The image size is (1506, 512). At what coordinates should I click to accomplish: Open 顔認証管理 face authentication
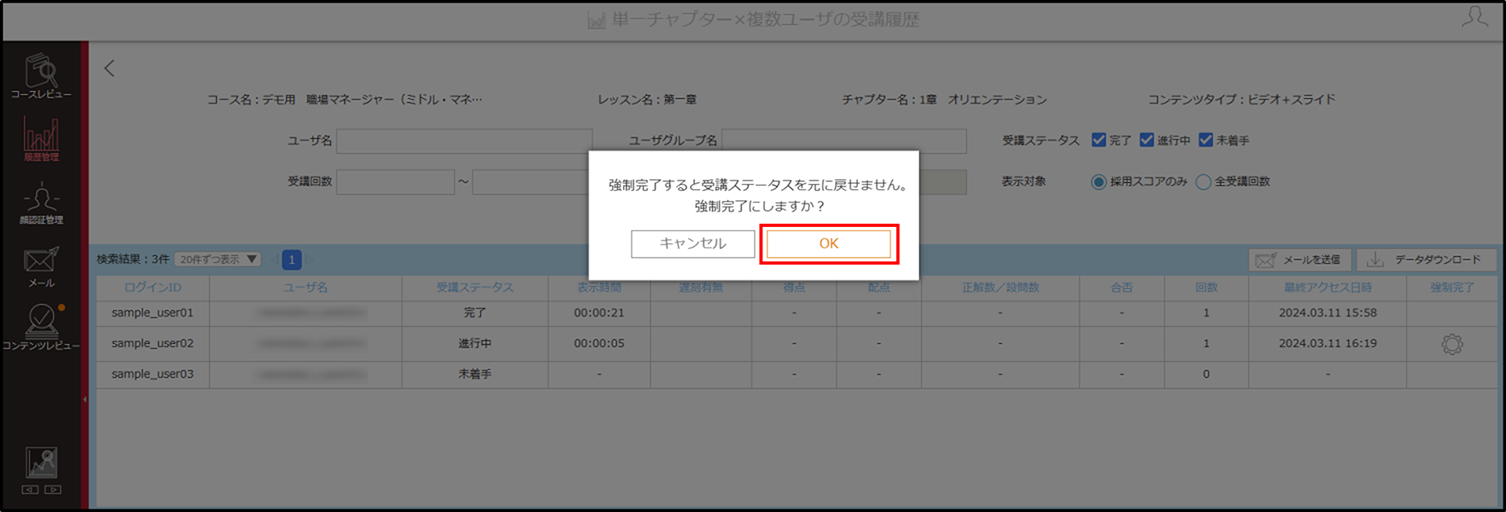click(42, 205)
